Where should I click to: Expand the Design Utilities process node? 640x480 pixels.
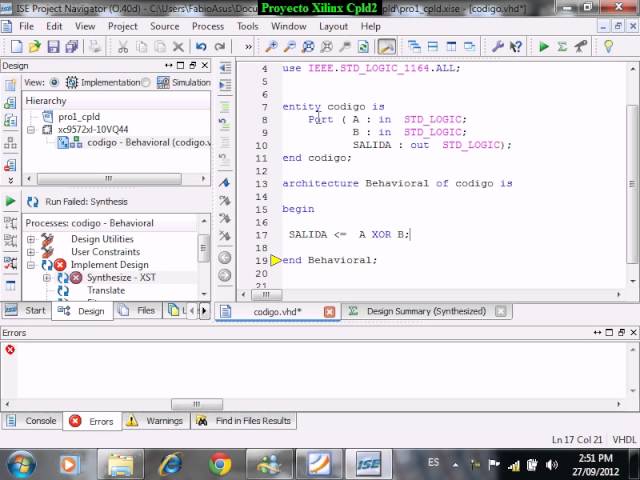coord(31,239)
